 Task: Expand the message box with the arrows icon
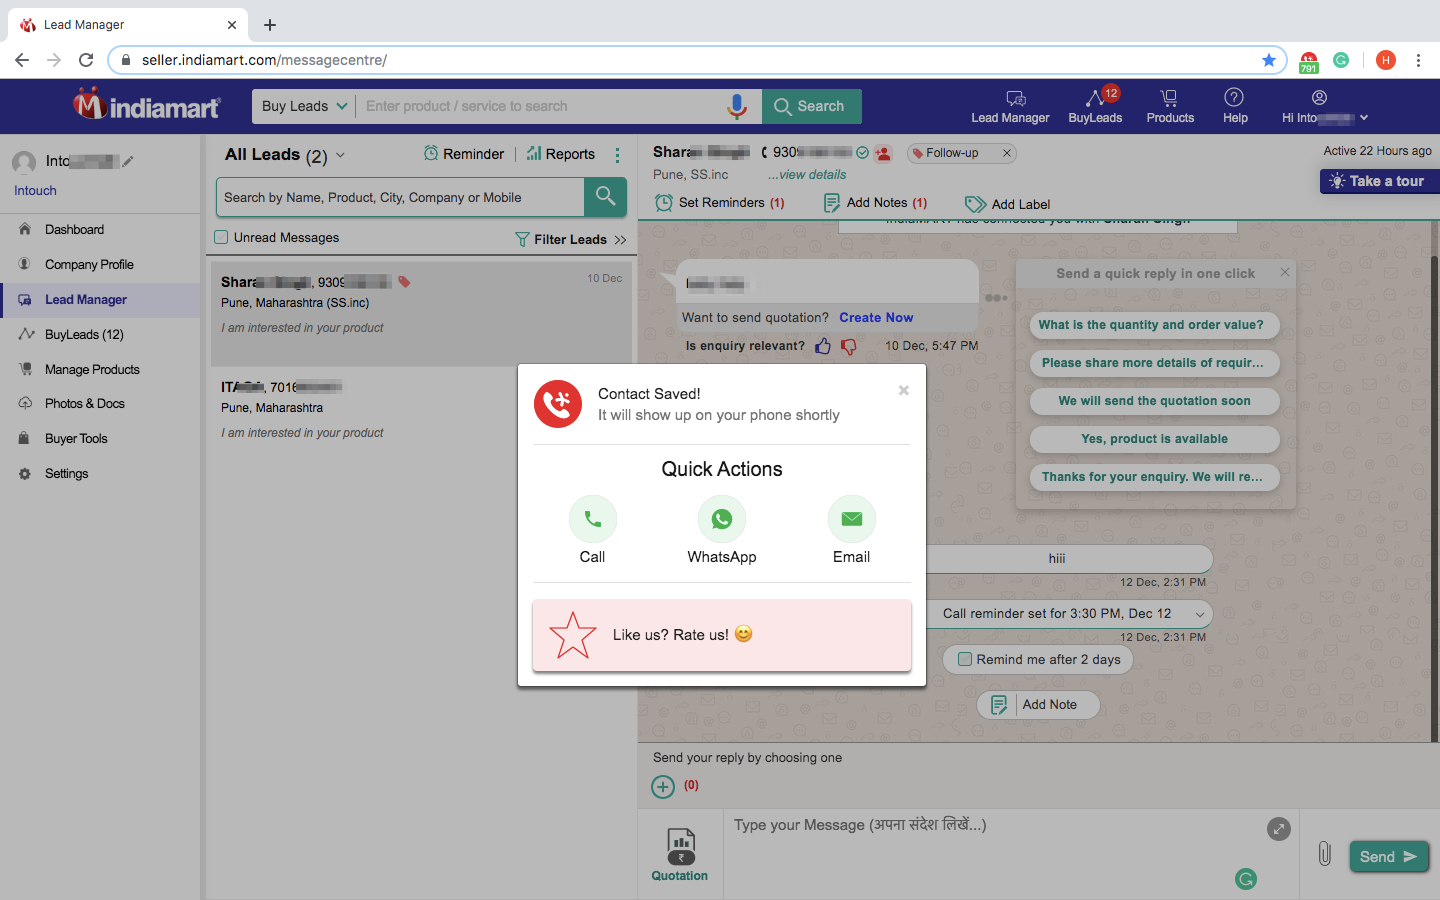pyautogui.click(x=1279, y=829)
